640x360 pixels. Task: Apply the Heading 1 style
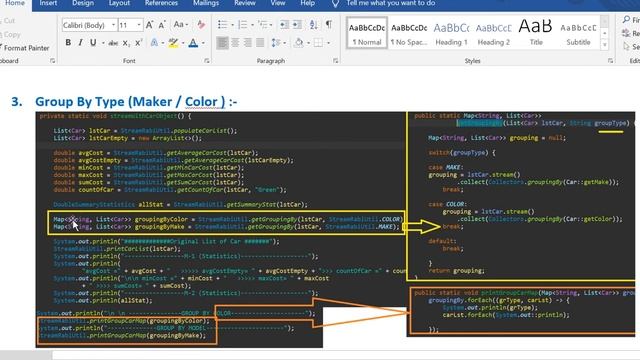click(451, 33)
